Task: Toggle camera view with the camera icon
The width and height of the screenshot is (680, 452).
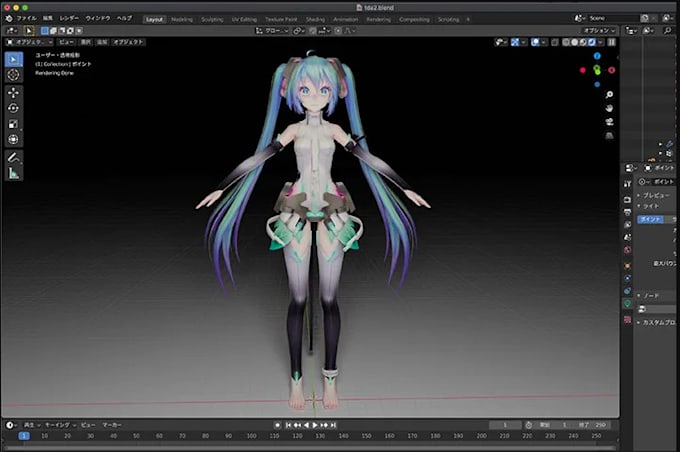Action: point(609,122)
